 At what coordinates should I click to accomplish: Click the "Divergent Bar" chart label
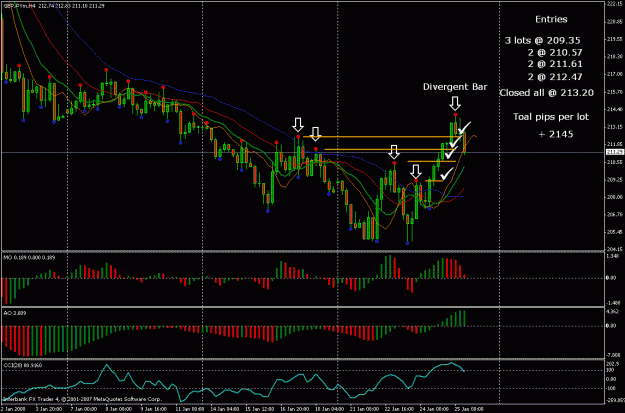coord(455,87)
